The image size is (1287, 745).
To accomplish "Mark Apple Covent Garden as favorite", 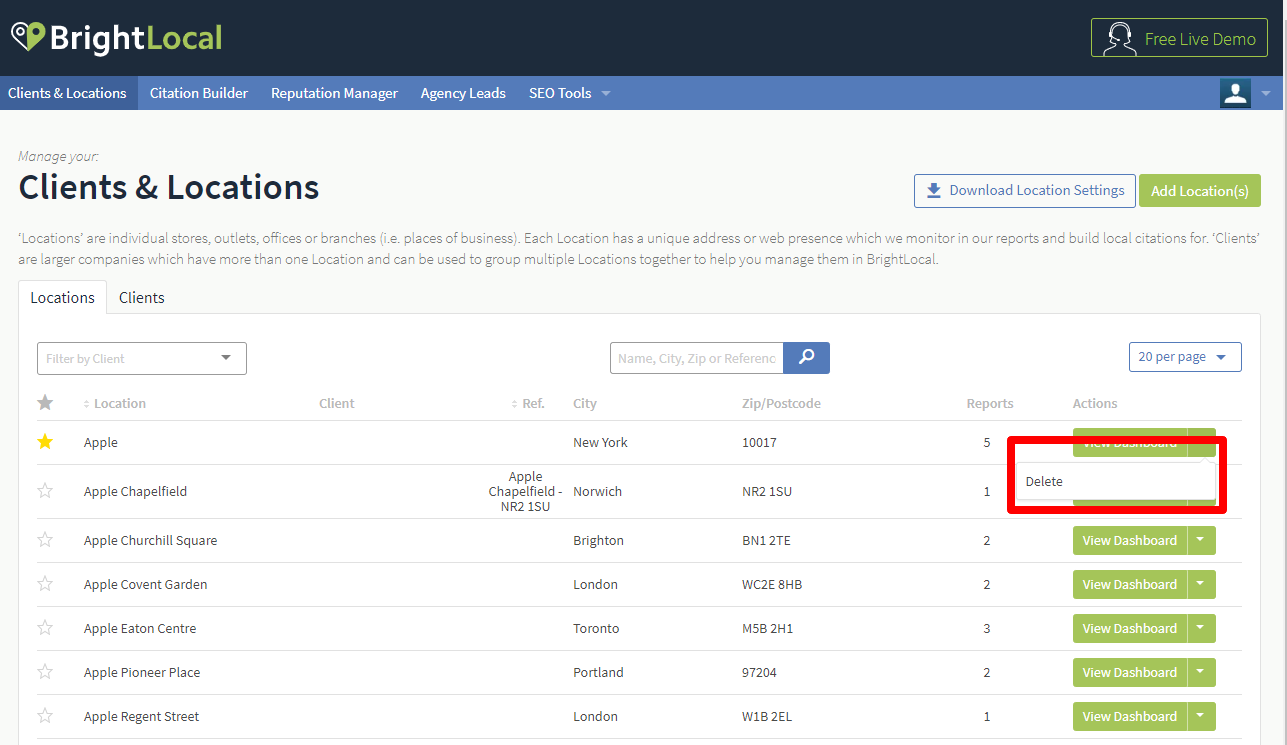I will coord(45,584).
